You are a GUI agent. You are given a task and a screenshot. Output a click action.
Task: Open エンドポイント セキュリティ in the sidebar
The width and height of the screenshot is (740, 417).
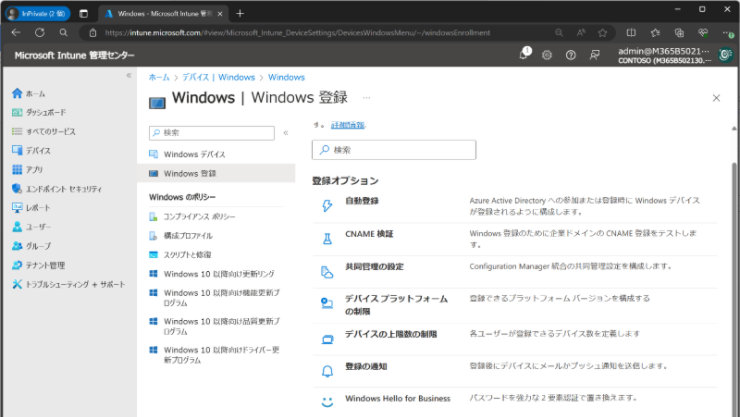click(57, 189)
